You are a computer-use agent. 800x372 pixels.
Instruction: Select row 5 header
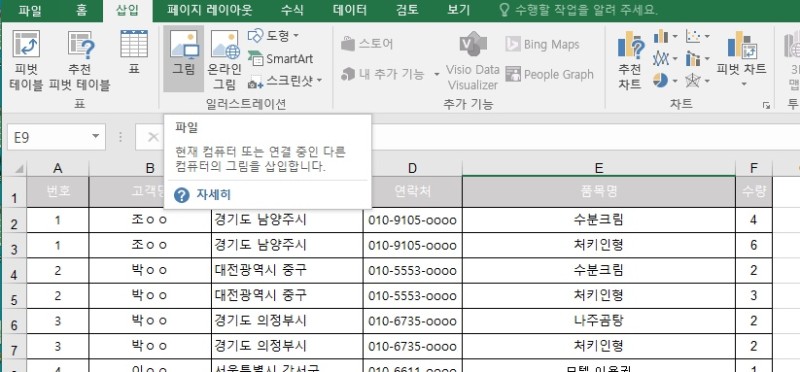pos(14,297)
